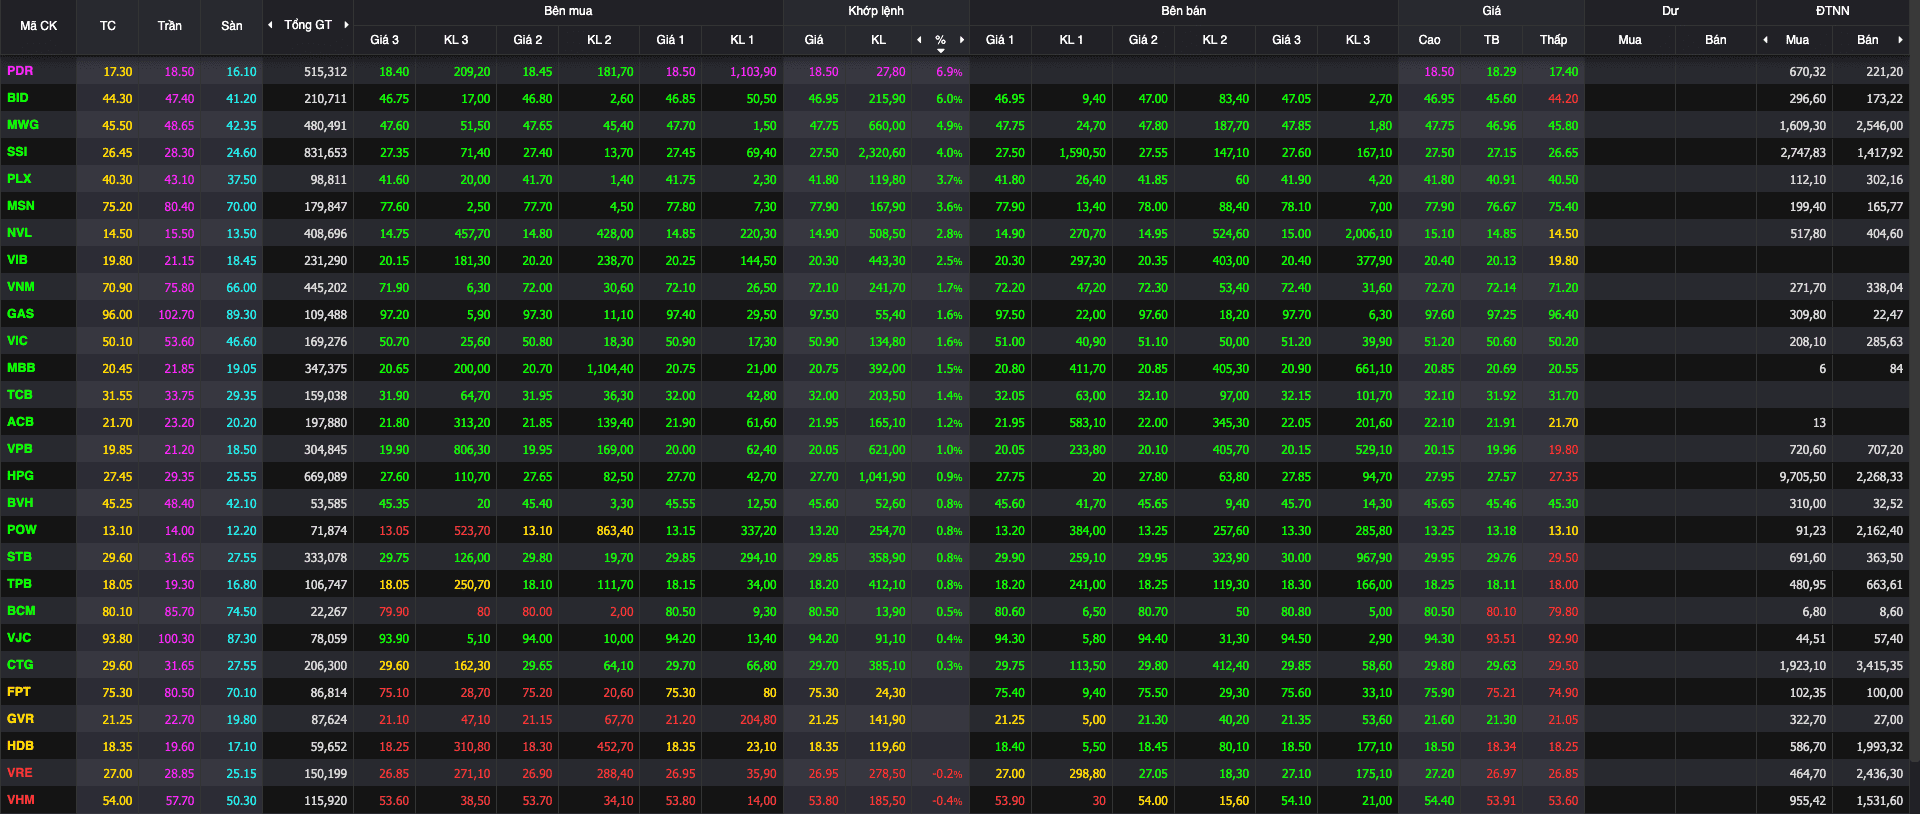This screenshot has height=814, width=1920.
Task: Open the ACB stock symbol
Action: pos(20,422)
